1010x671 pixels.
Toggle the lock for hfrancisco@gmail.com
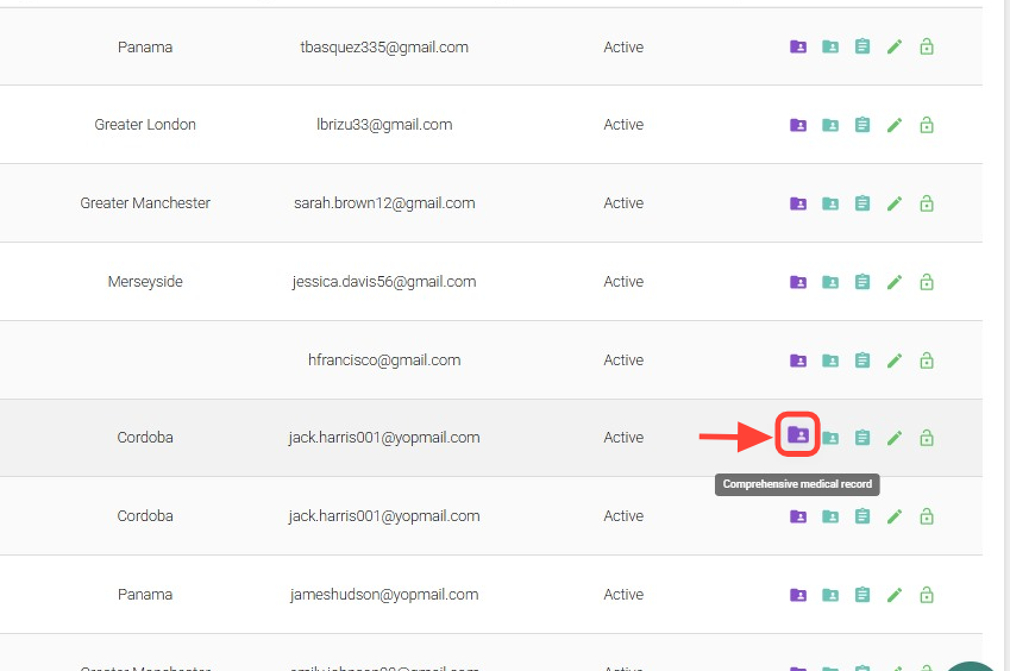pos(927,360)
